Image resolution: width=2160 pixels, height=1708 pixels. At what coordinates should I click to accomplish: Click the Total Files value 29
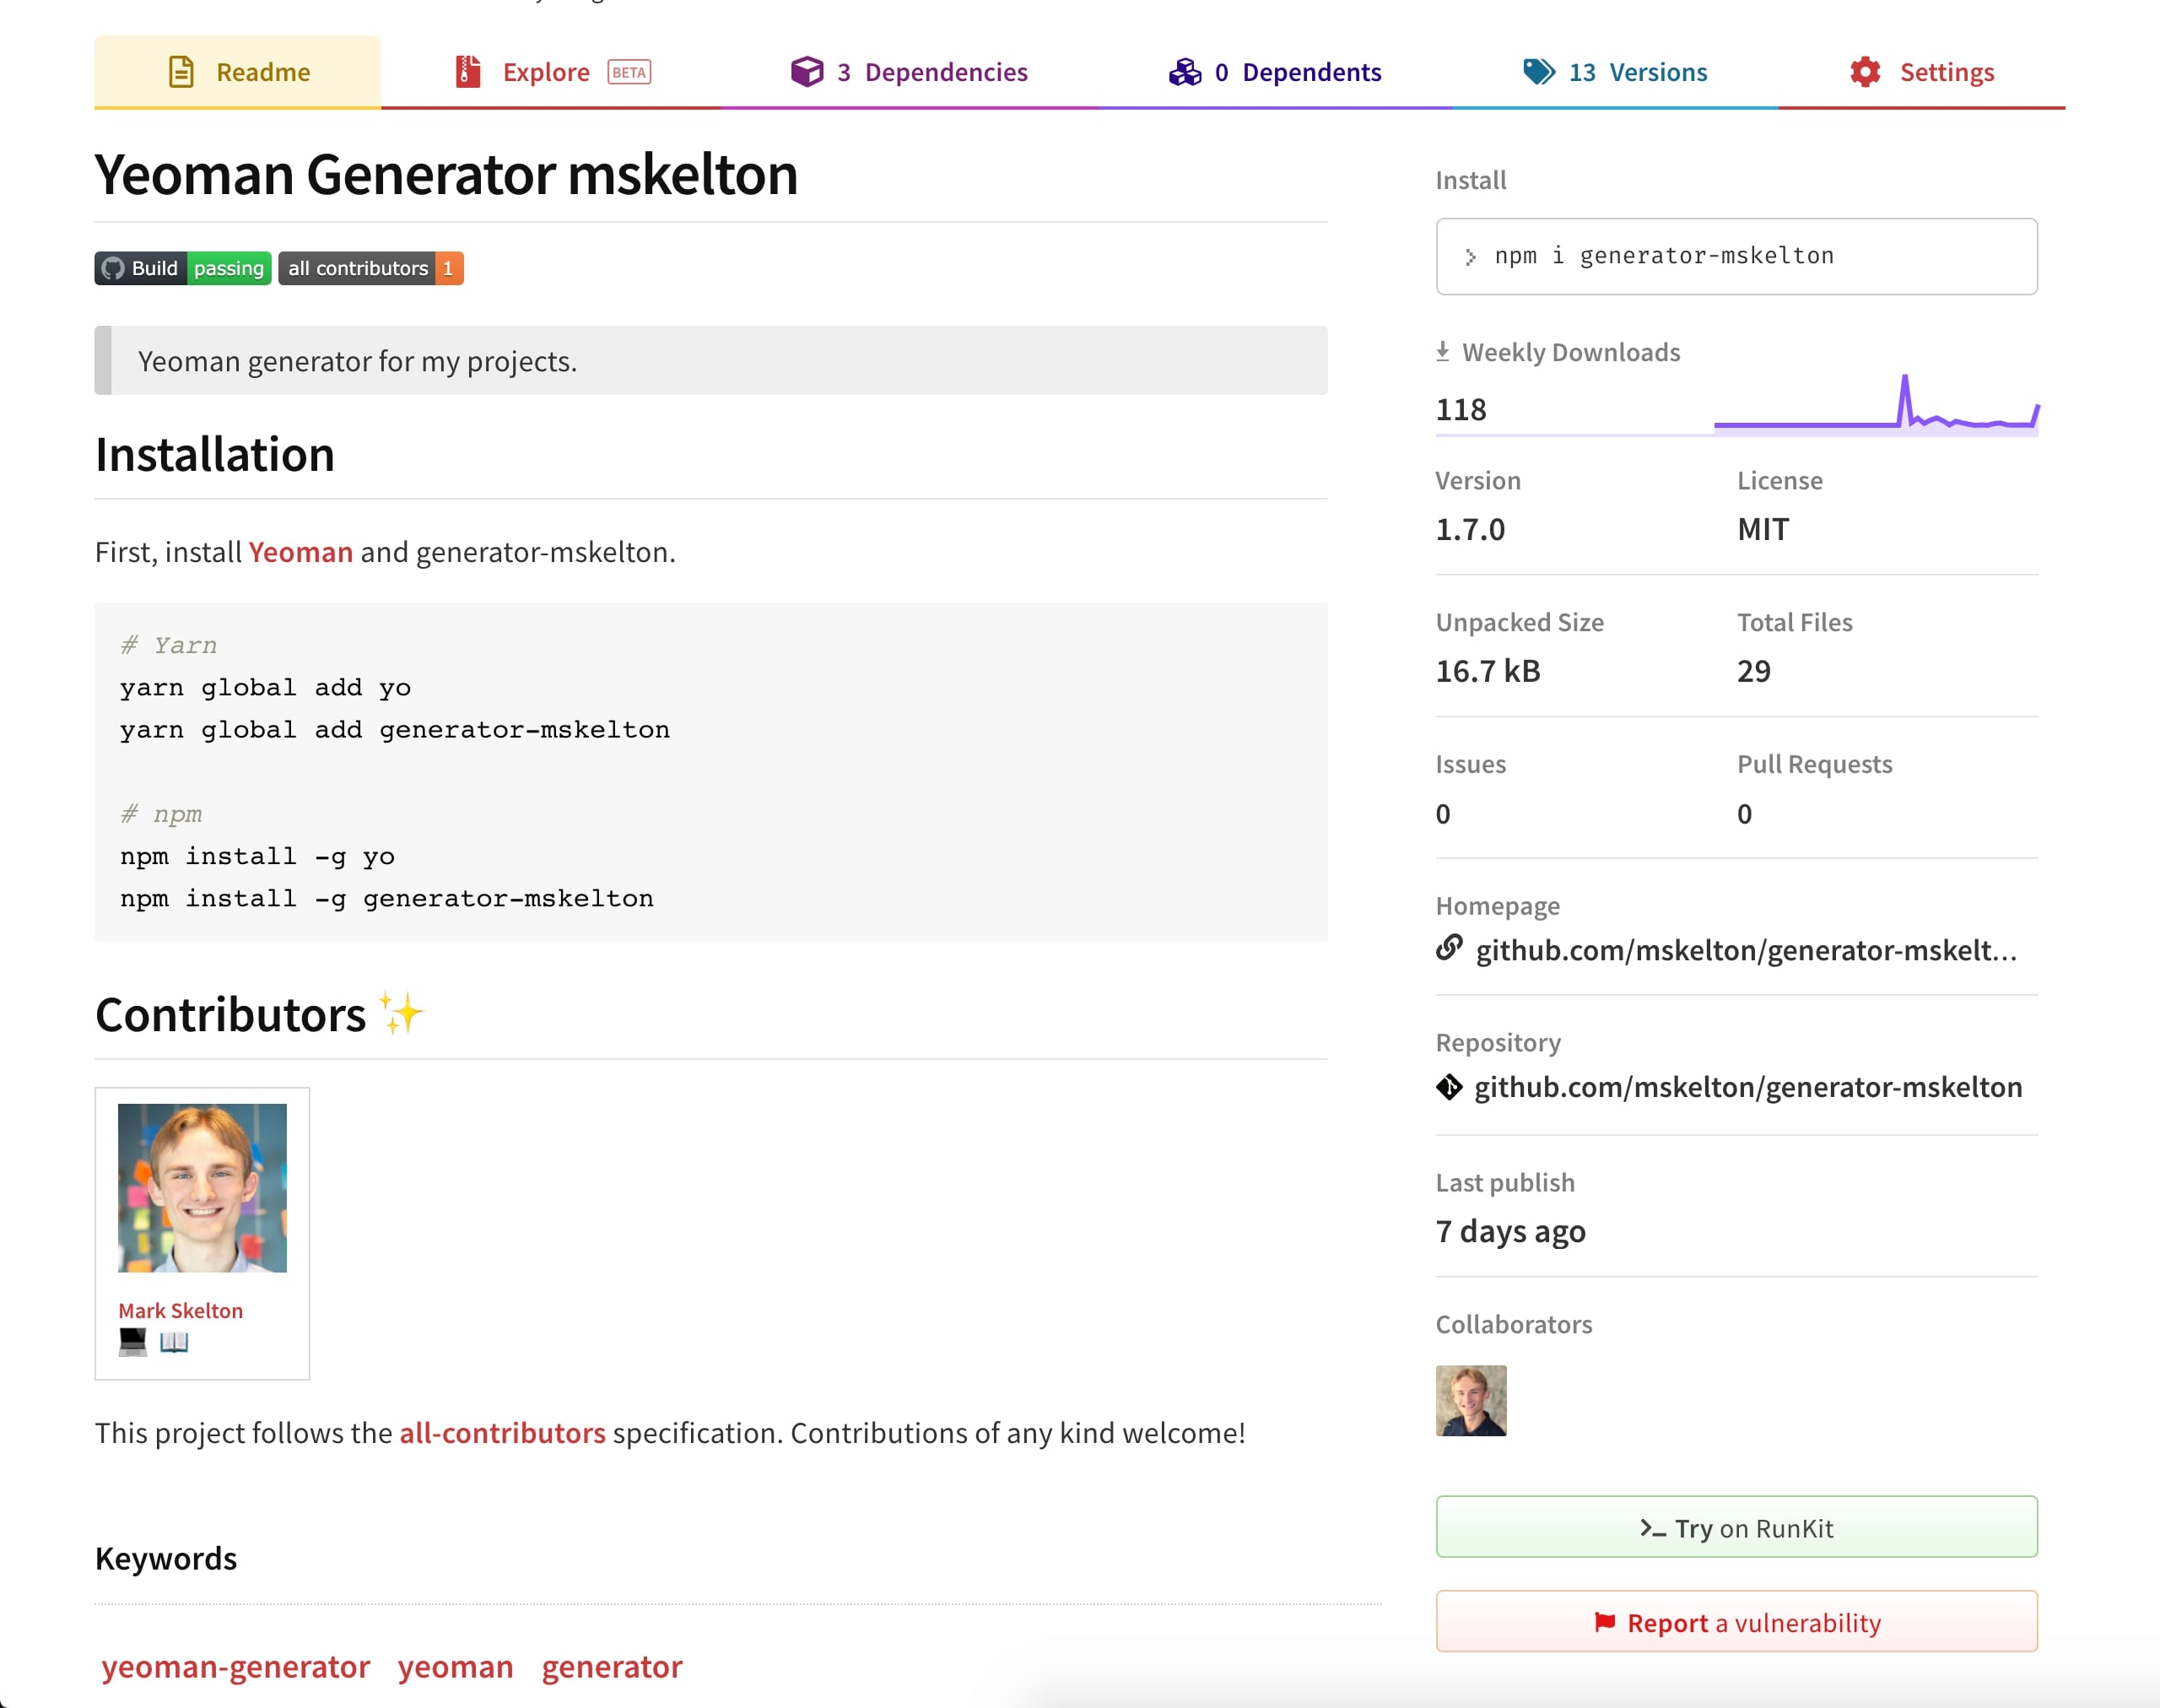click(x=1754, y=671)
